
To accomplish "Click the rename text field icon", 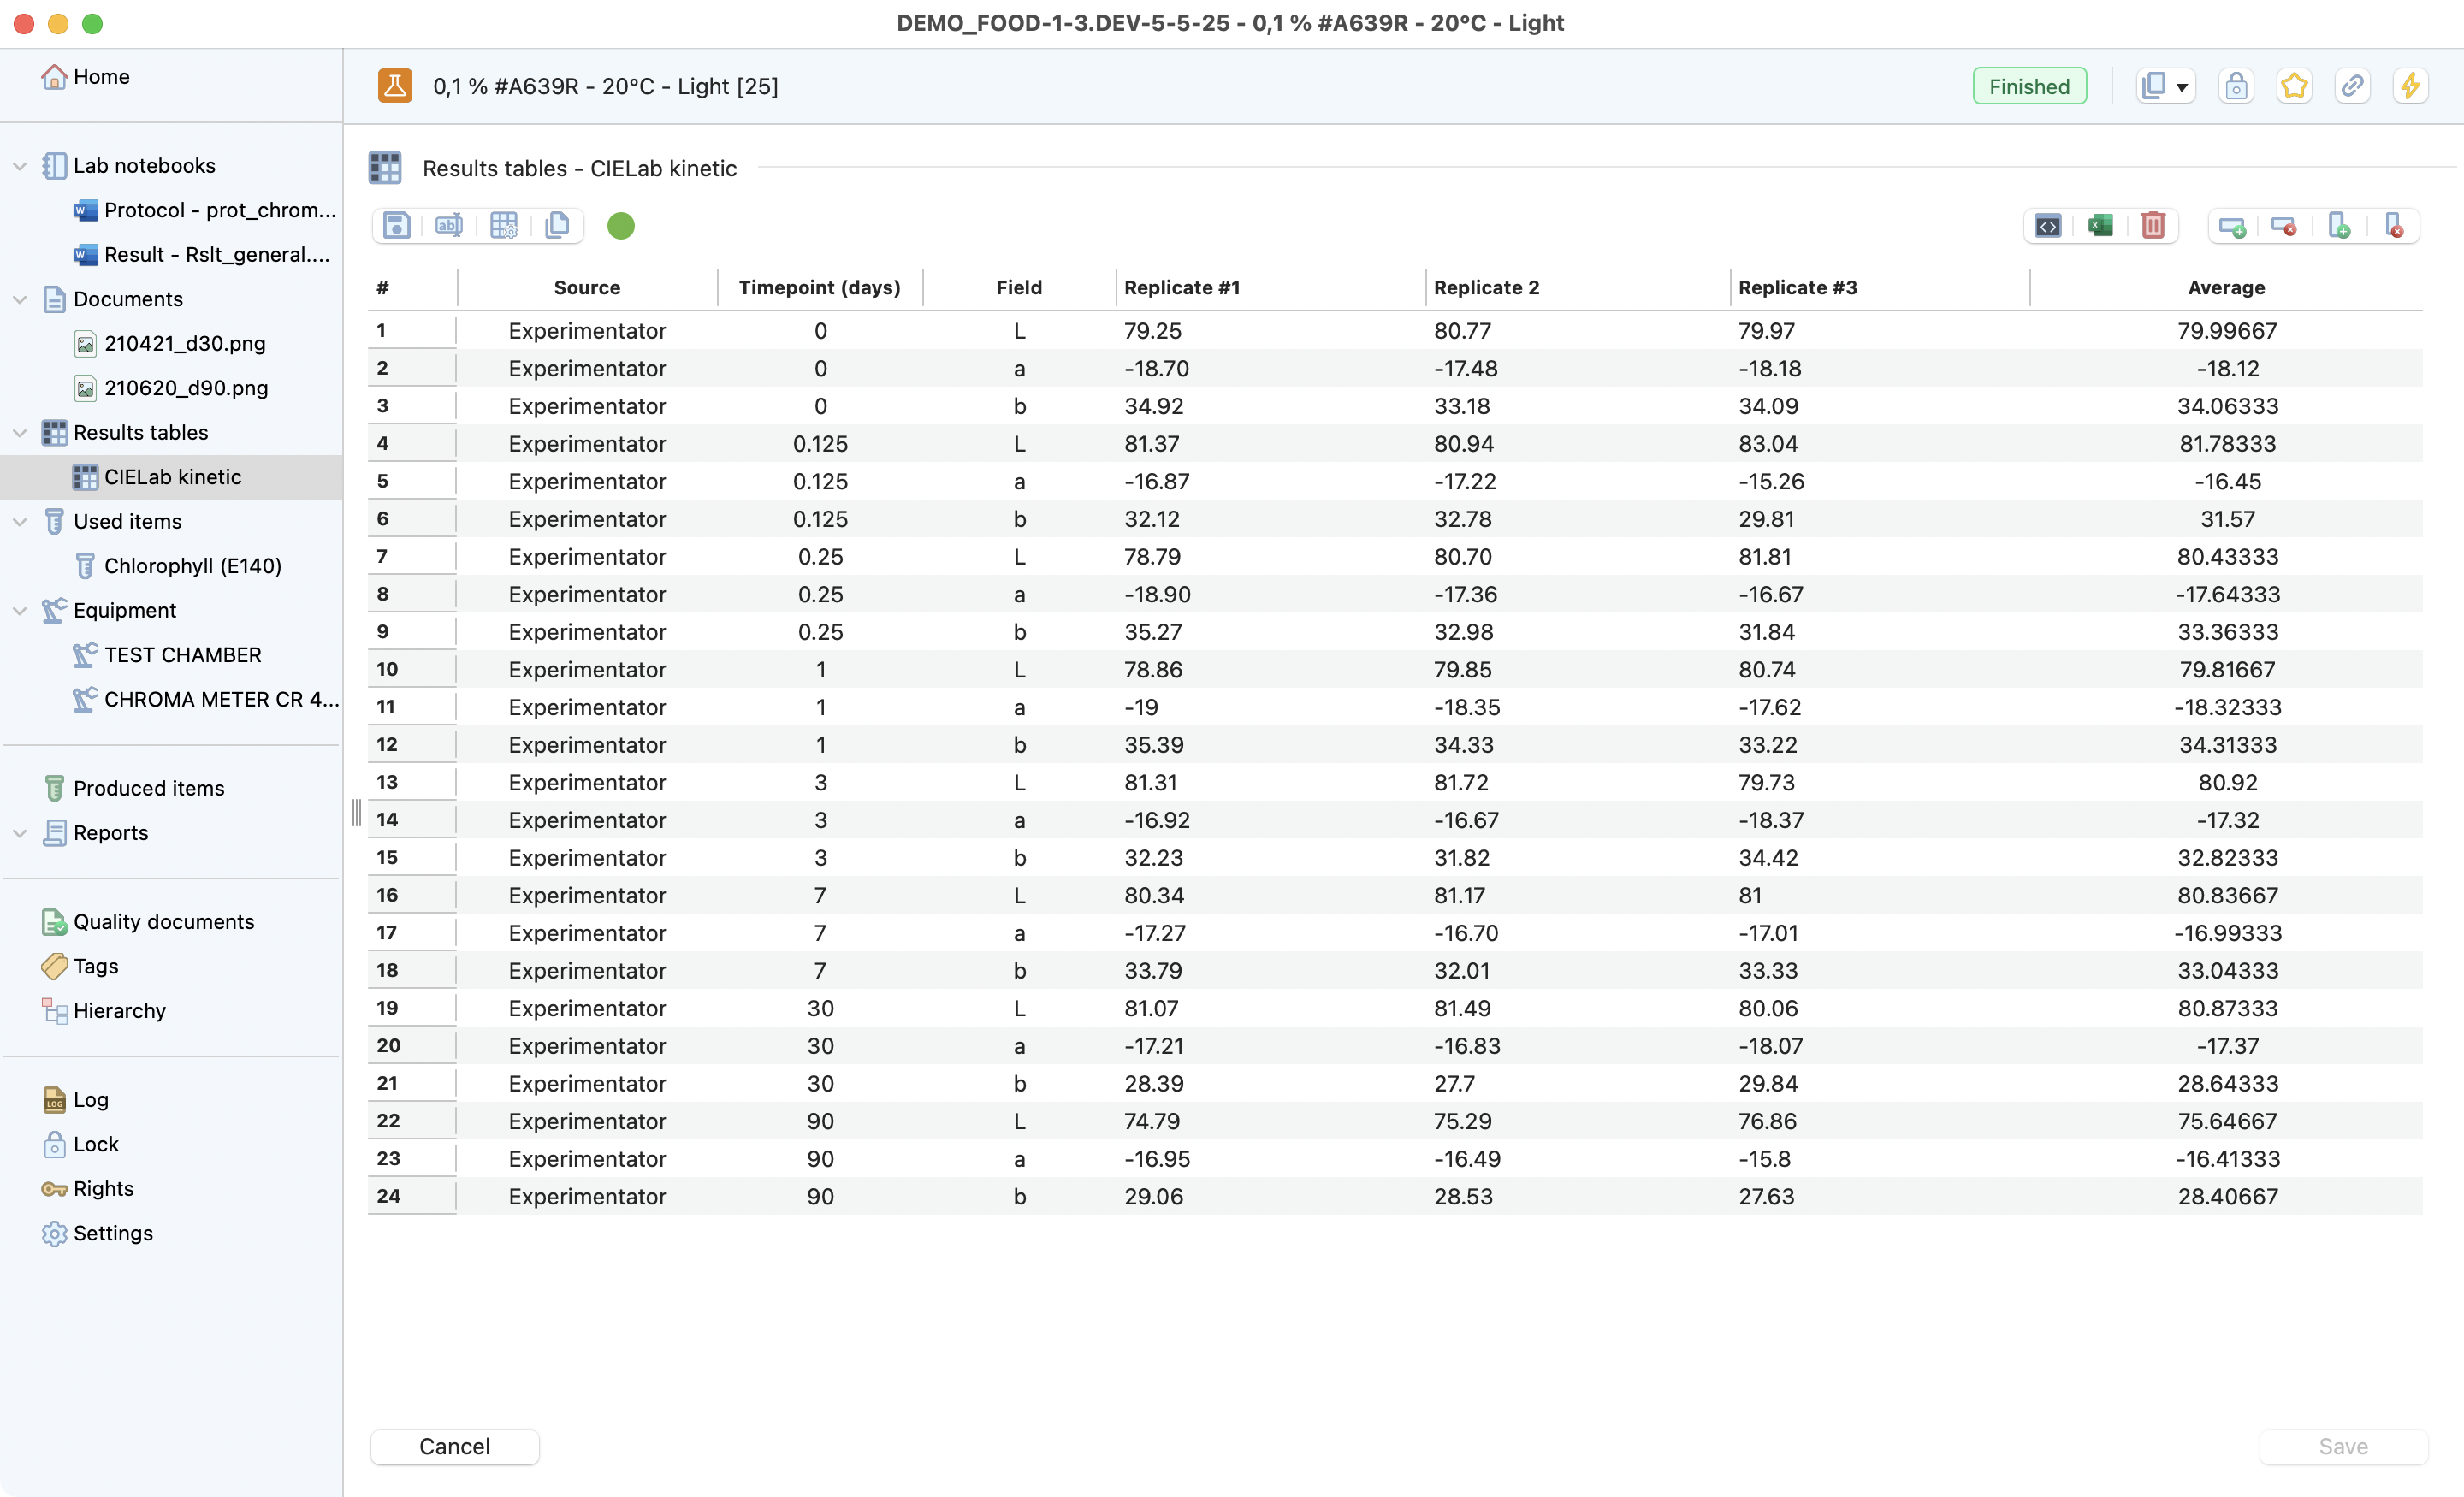I will click(449, 226).
